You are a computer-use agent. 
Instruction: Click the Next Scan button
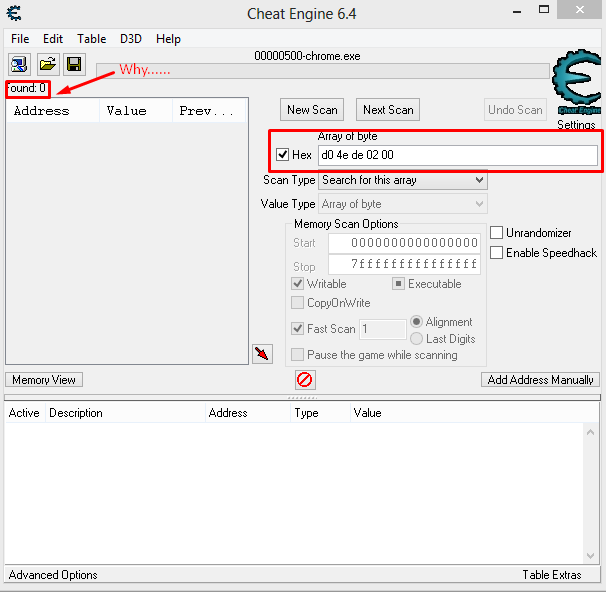pos(388,110)
